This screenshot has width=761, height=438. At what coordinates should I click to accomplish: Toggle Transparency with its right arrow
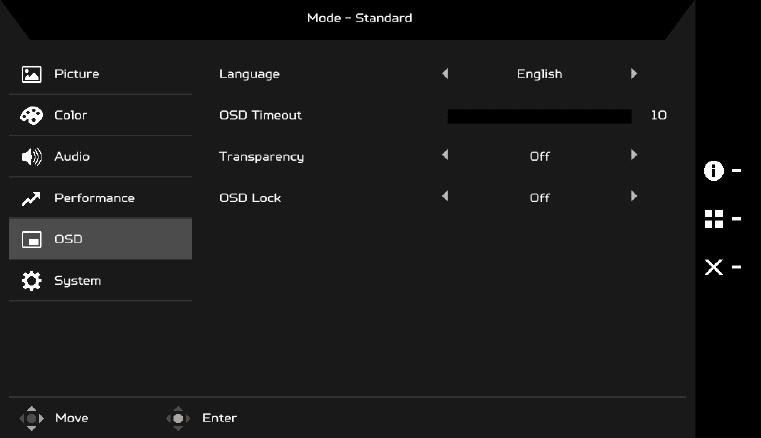click(634, 155)
